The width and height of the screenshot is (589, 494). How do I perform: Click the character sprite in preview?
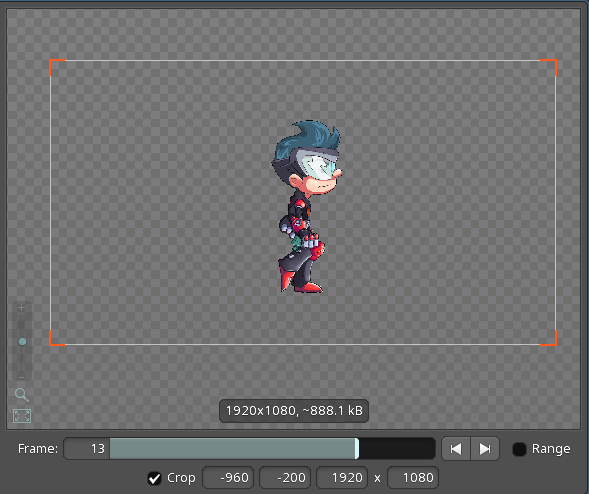[x=306, y=207]
